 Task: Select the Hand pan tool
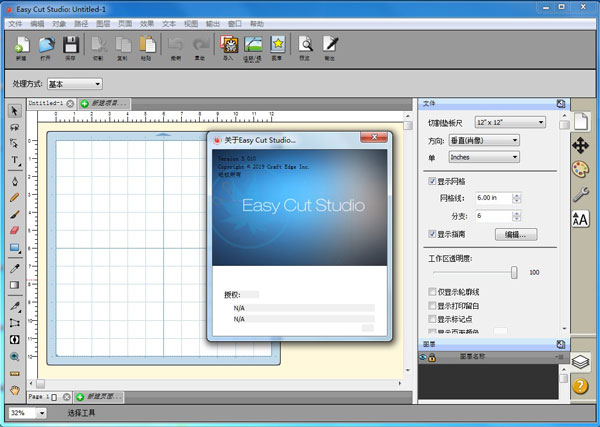point(15,390)
